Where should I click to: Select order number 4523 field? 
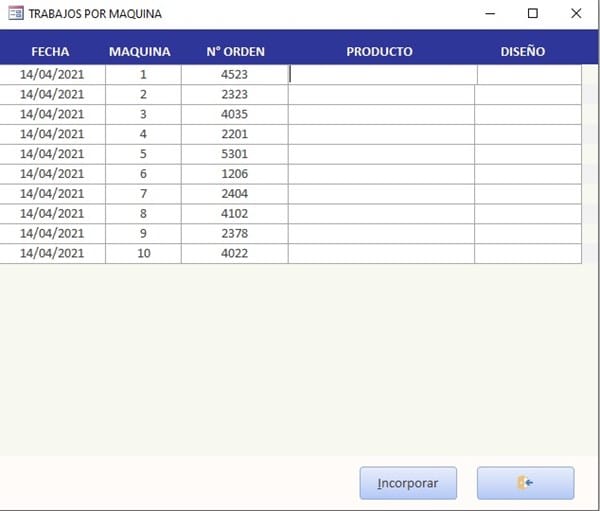(x=234, y=74)
